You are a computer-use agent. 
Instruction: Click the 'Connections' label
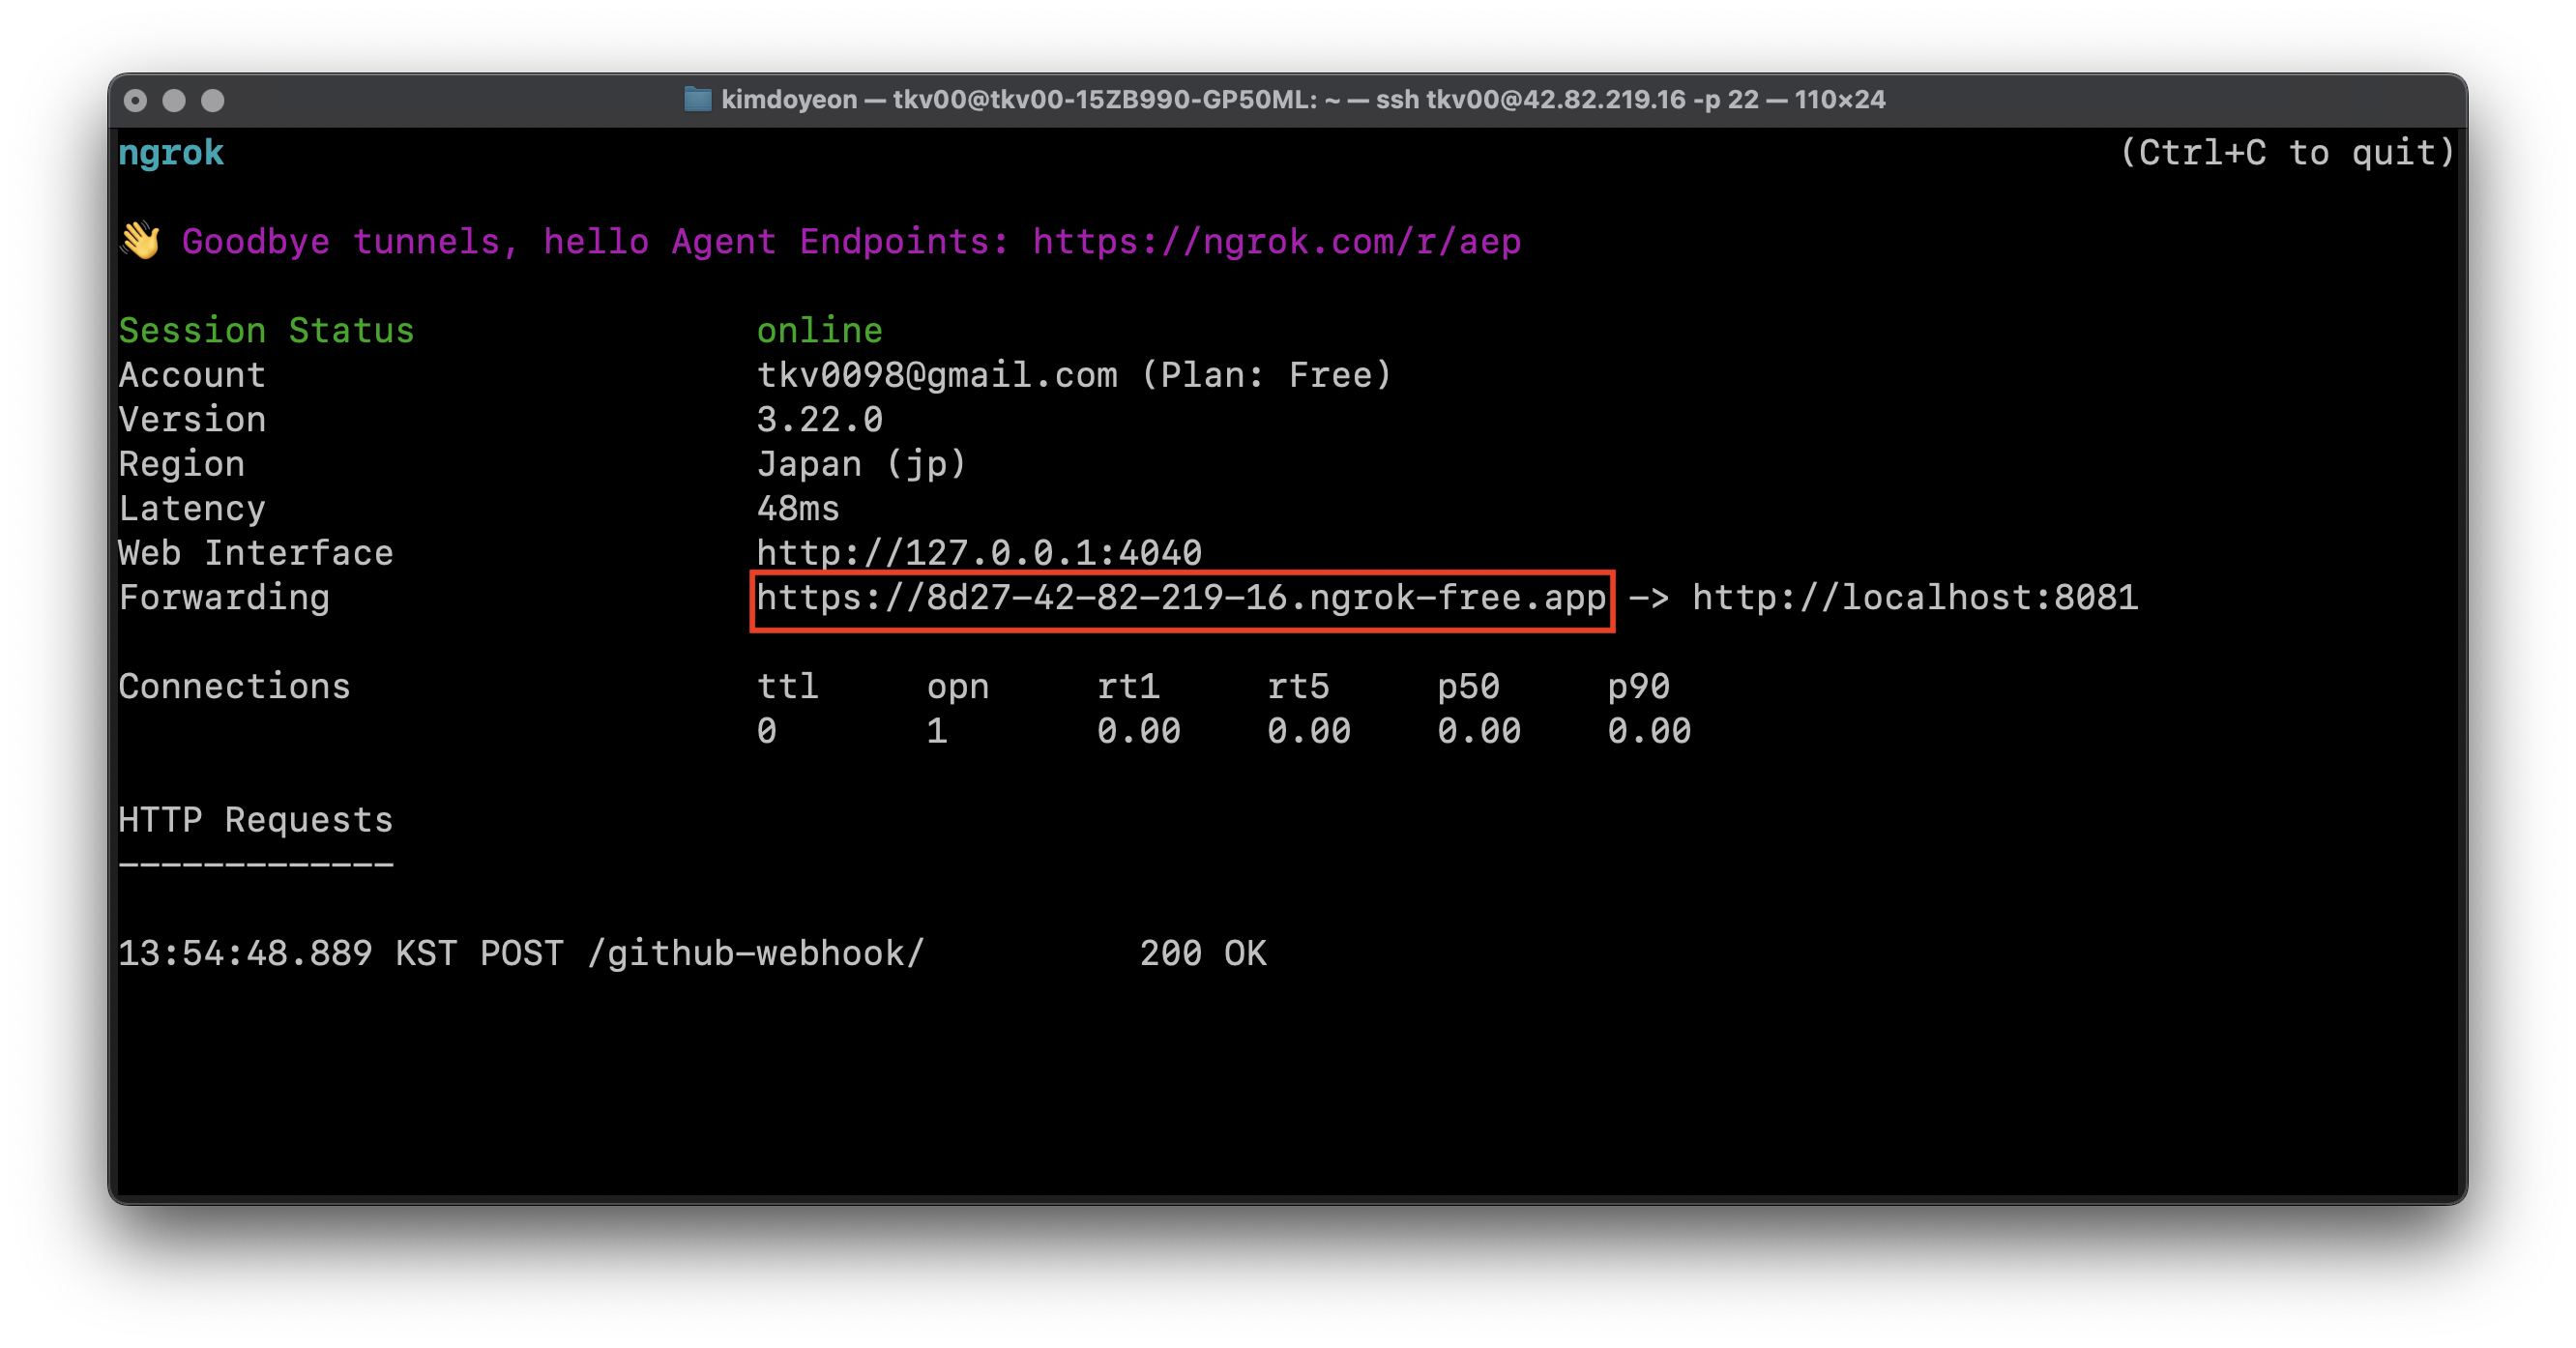point(234,686)
